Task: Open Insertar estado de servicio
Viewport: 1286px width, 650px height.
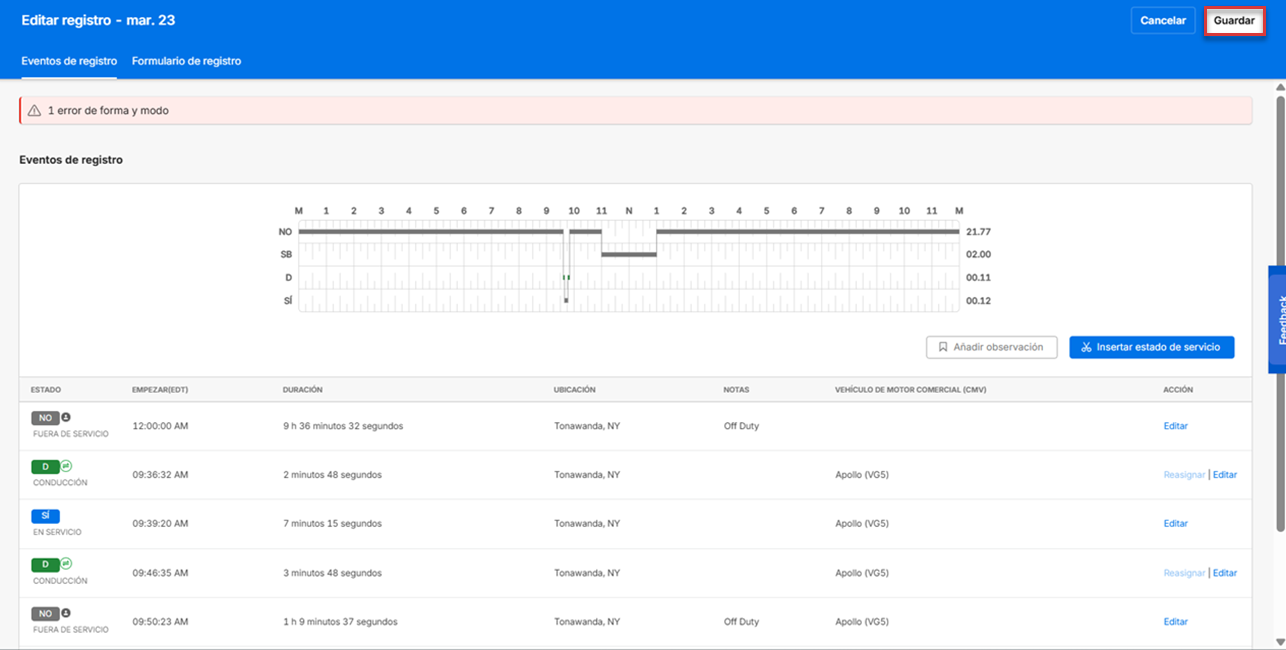Action: click(x=1151, y=347)
